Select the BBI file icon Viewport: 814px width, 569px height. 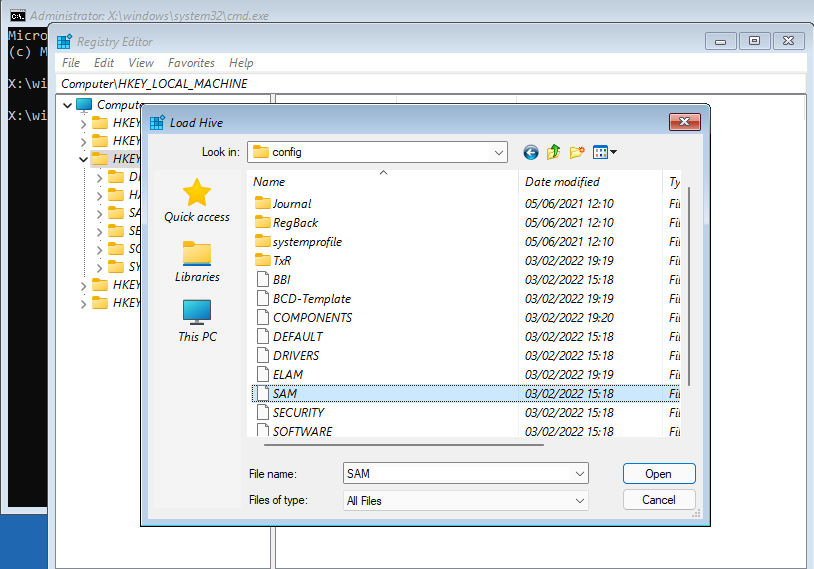263,279
